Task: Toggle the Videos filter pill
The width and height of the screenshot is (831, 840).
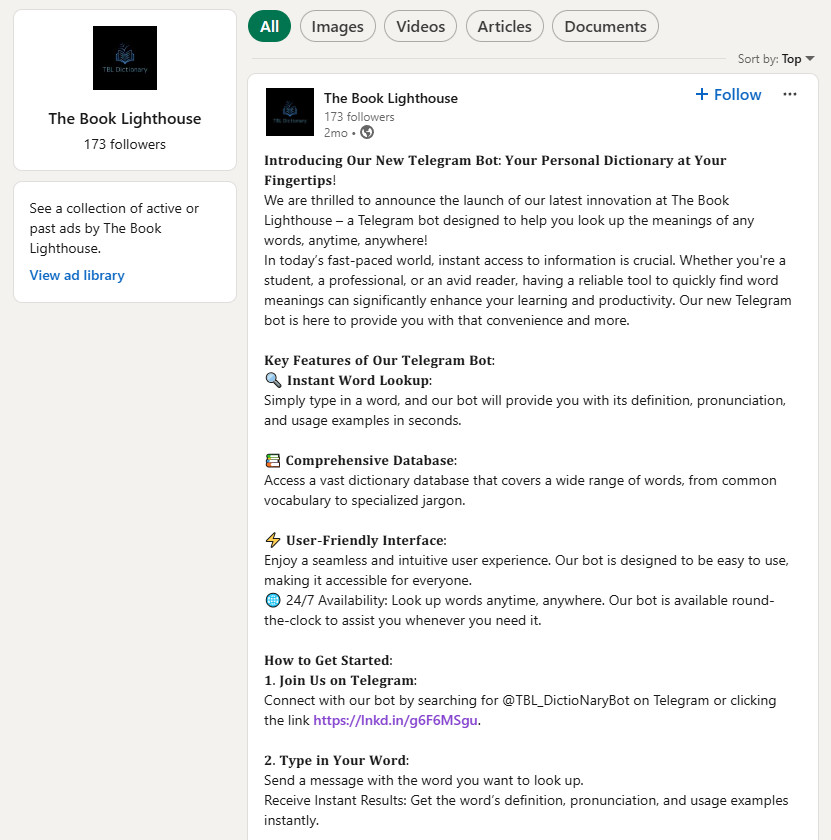Action: [x=420, y=27]
